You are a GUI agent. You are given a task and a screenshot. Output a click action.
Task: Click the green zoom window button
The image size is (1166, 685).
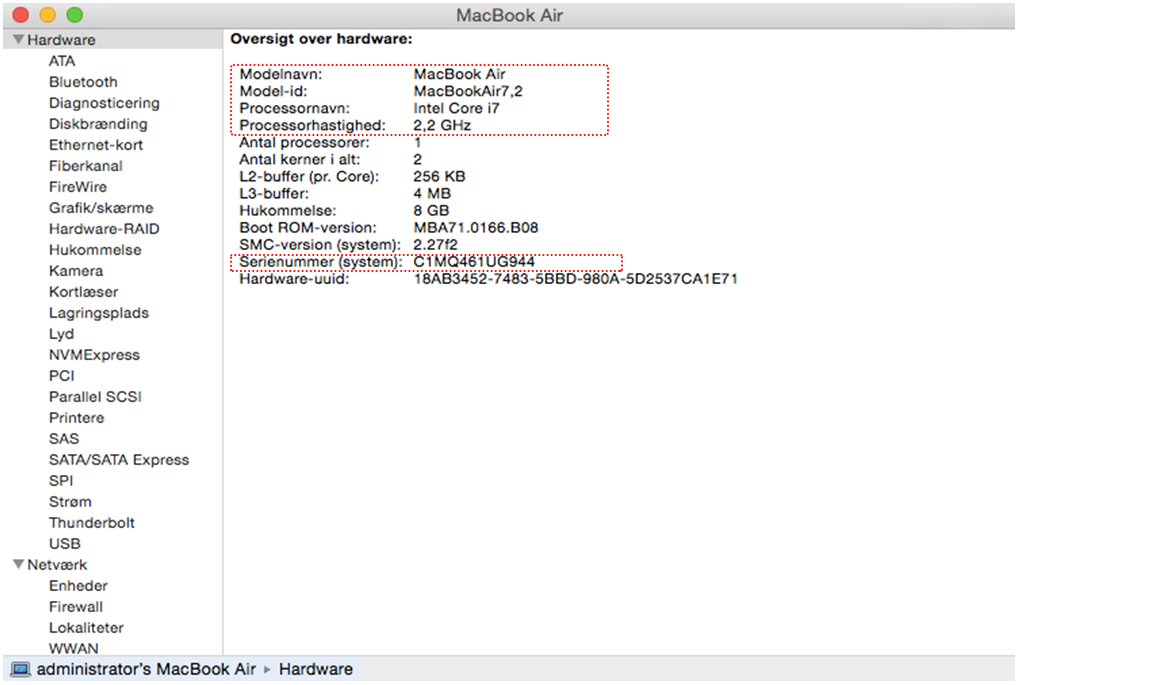coord(74,16)
